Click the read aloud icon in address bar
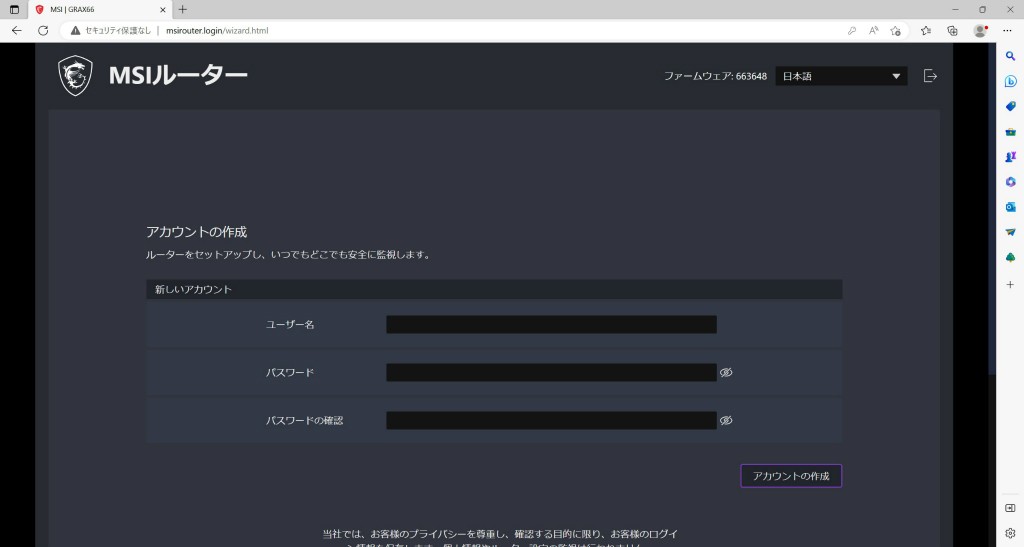 coord(873,31)
